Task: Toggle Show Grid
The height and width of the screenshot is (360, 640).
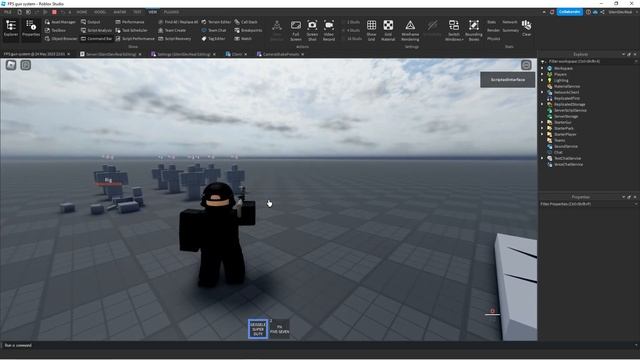Action: pos(371,30)
